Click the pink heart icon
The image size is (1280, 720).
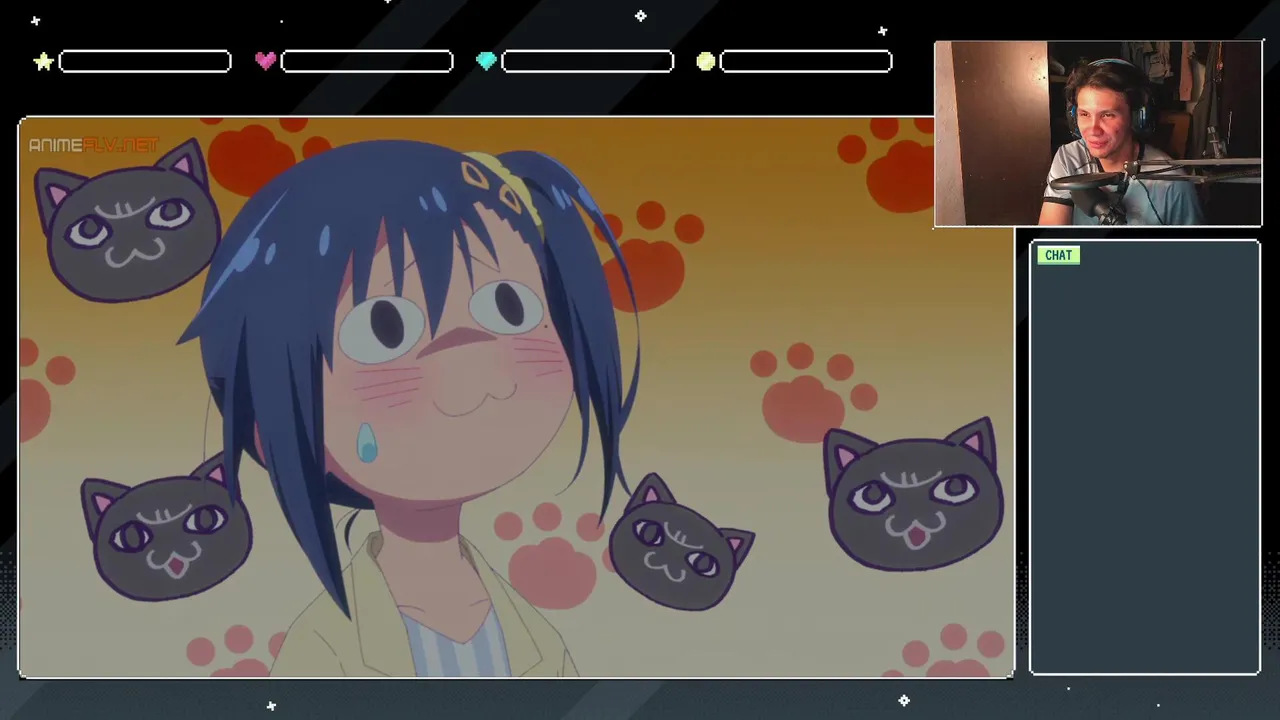point(265,61)
